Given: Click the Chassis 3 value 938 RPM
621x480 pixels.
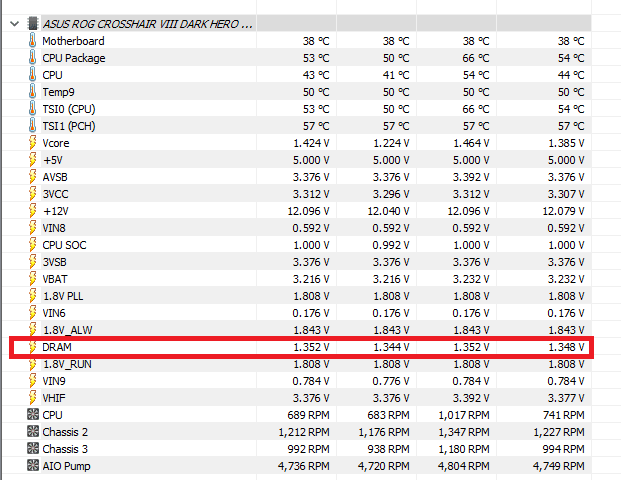Looking at the screenshot, I should [388, 449].
